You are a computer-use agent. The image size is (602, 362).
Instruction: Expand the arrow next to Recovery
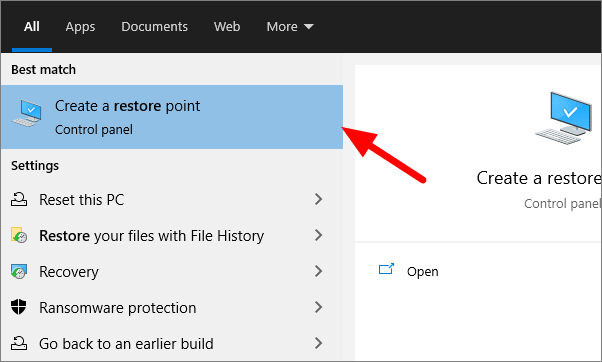[x=318, y=271]
